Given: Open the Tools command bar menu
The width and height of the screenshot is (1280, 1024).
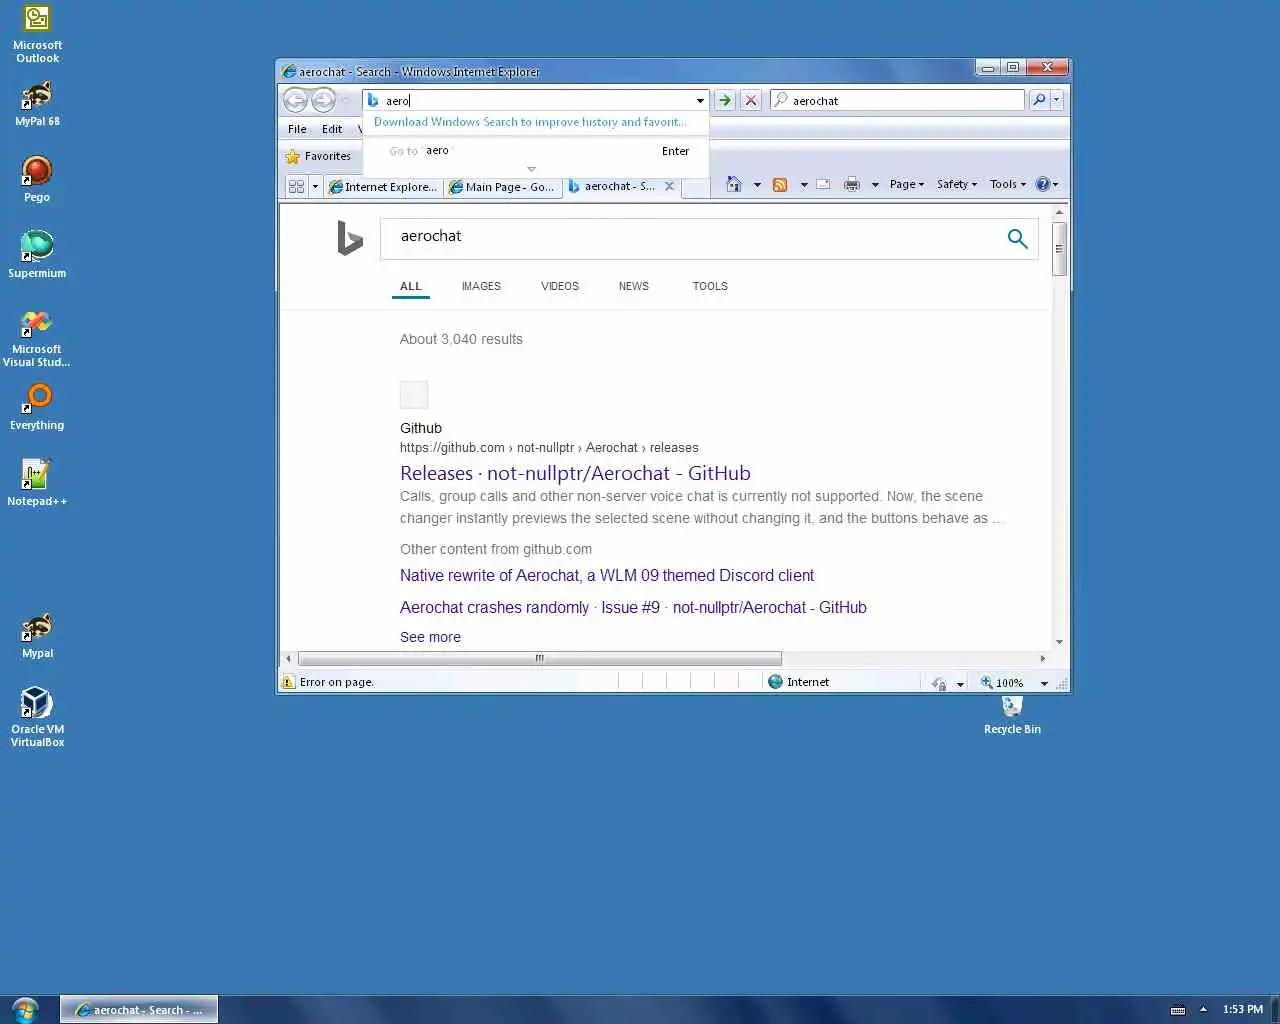Looking at the screenshot, I should point(1008,184).
